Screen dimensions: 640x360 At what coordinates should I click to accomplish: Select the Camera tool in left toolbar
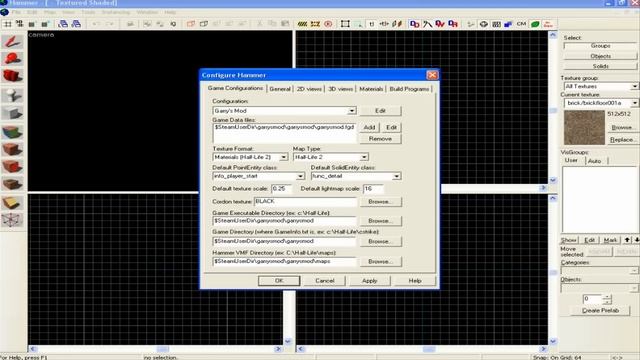tap(12, 76)
